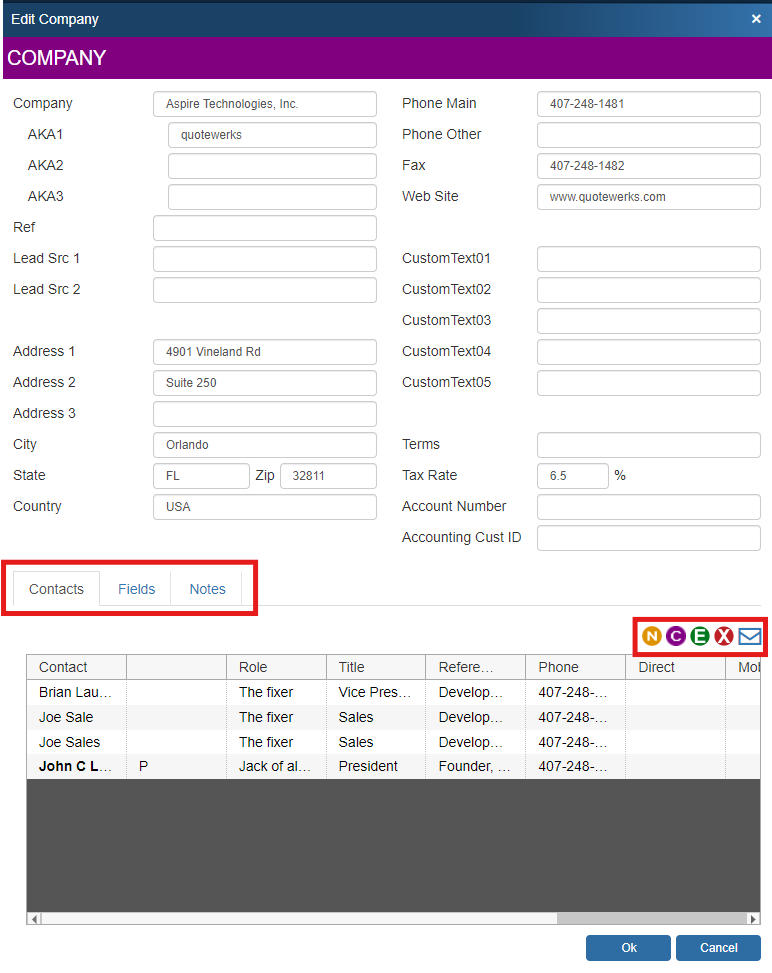Click the envelope email icon

(x=750, y=636)
